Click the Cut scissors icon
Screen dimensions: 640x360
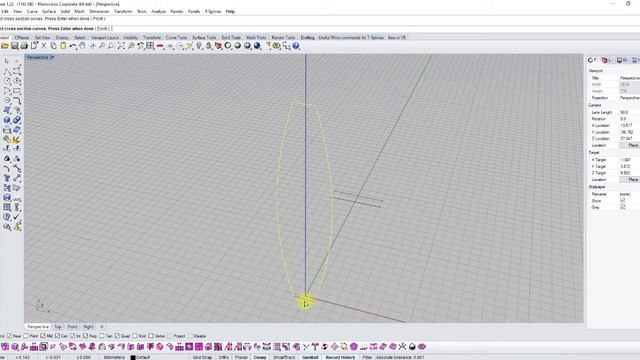[x=44, y=46]
